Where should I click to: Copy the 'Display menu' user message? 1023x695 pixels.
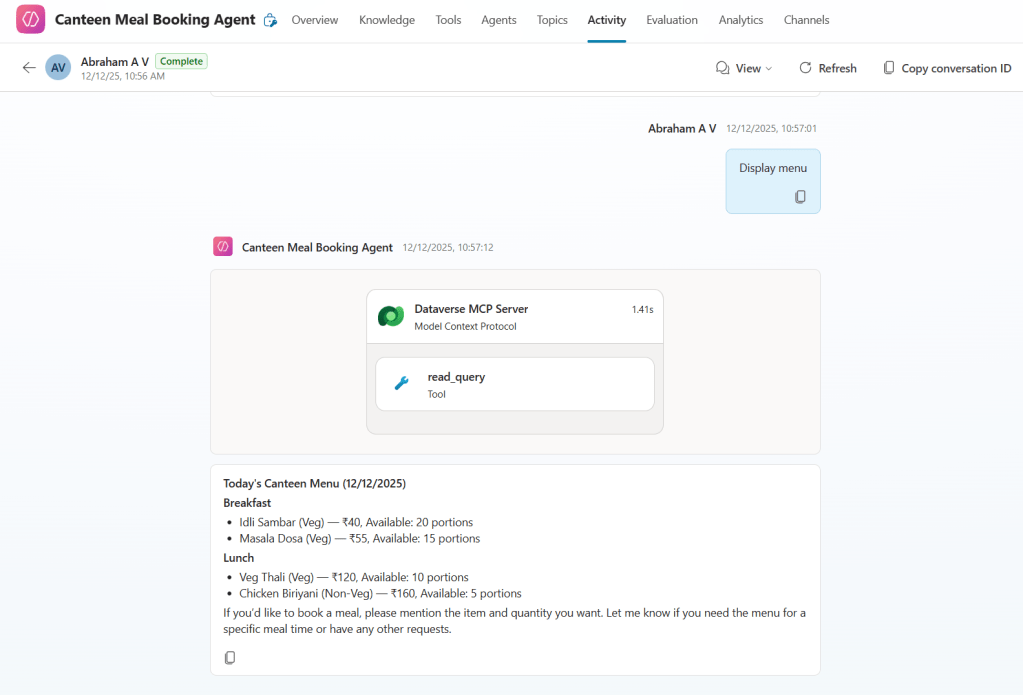tap(800, 197)
